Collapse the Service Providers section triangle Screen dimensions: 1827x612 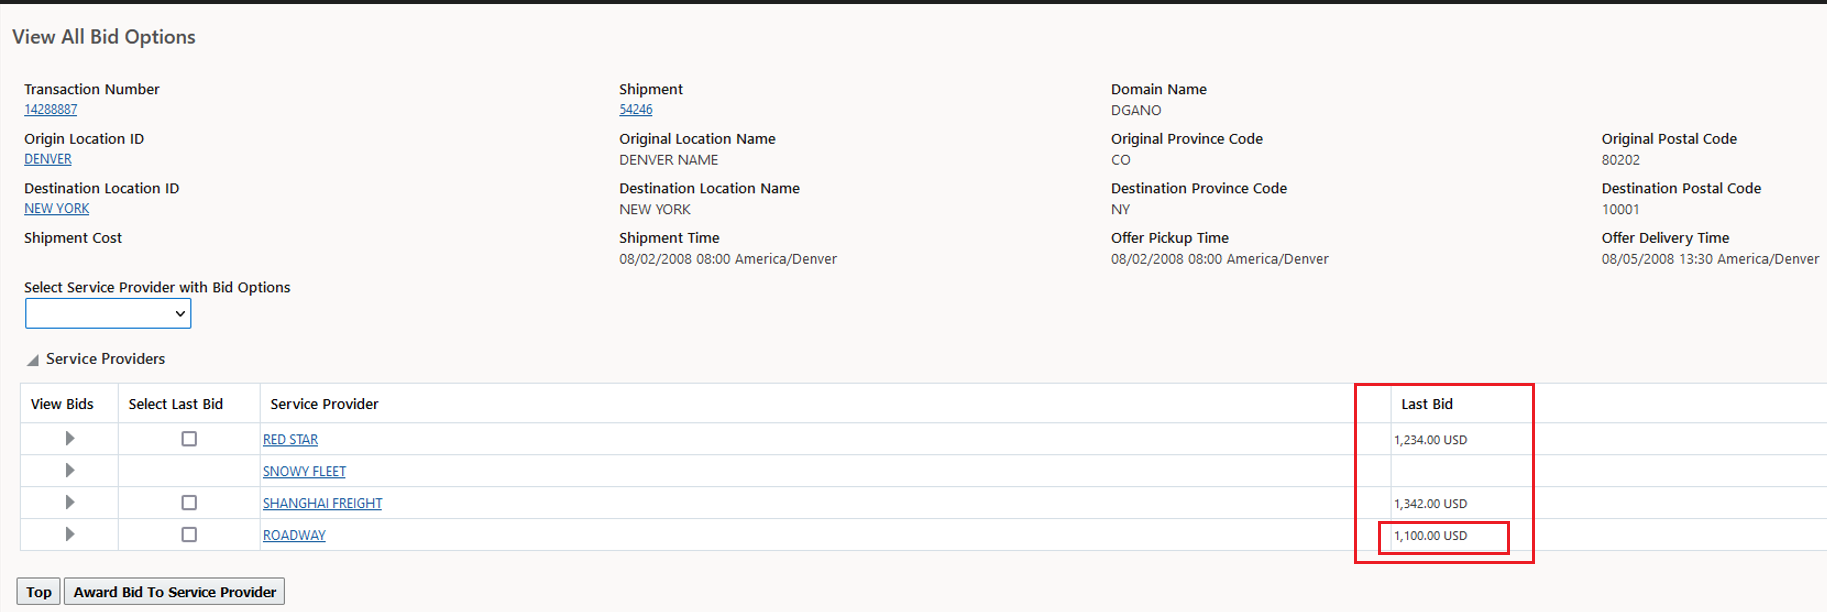[33, 360]
